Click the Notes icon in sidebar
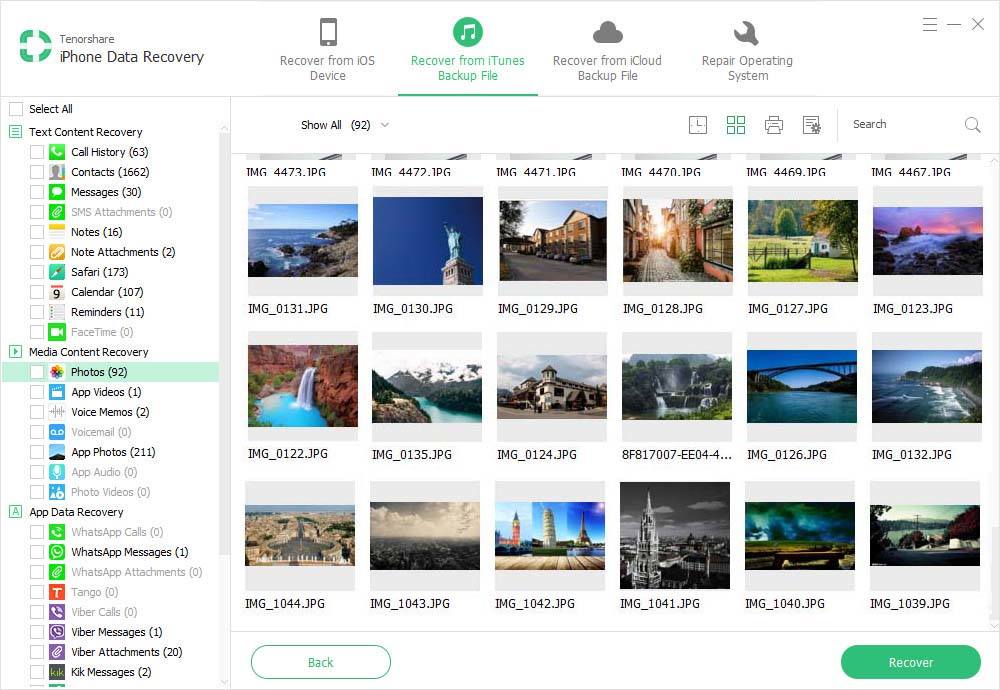Image resolution: width=1000 pixels, height=690 pixels. click(x=57, y=231)
